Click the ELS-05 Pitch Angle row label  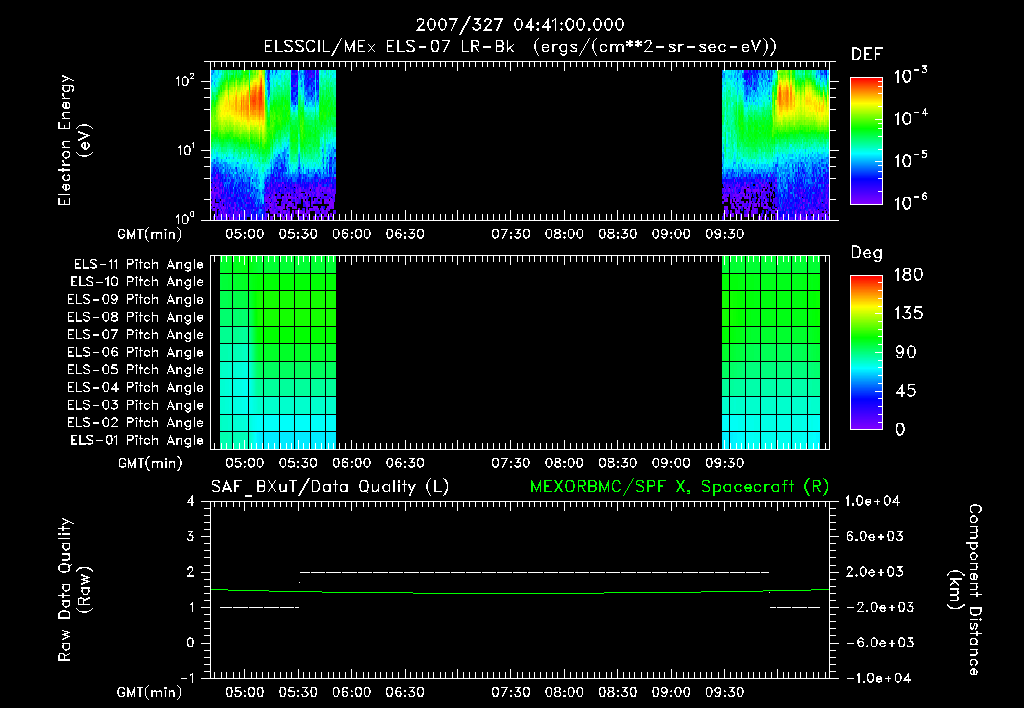135,370
